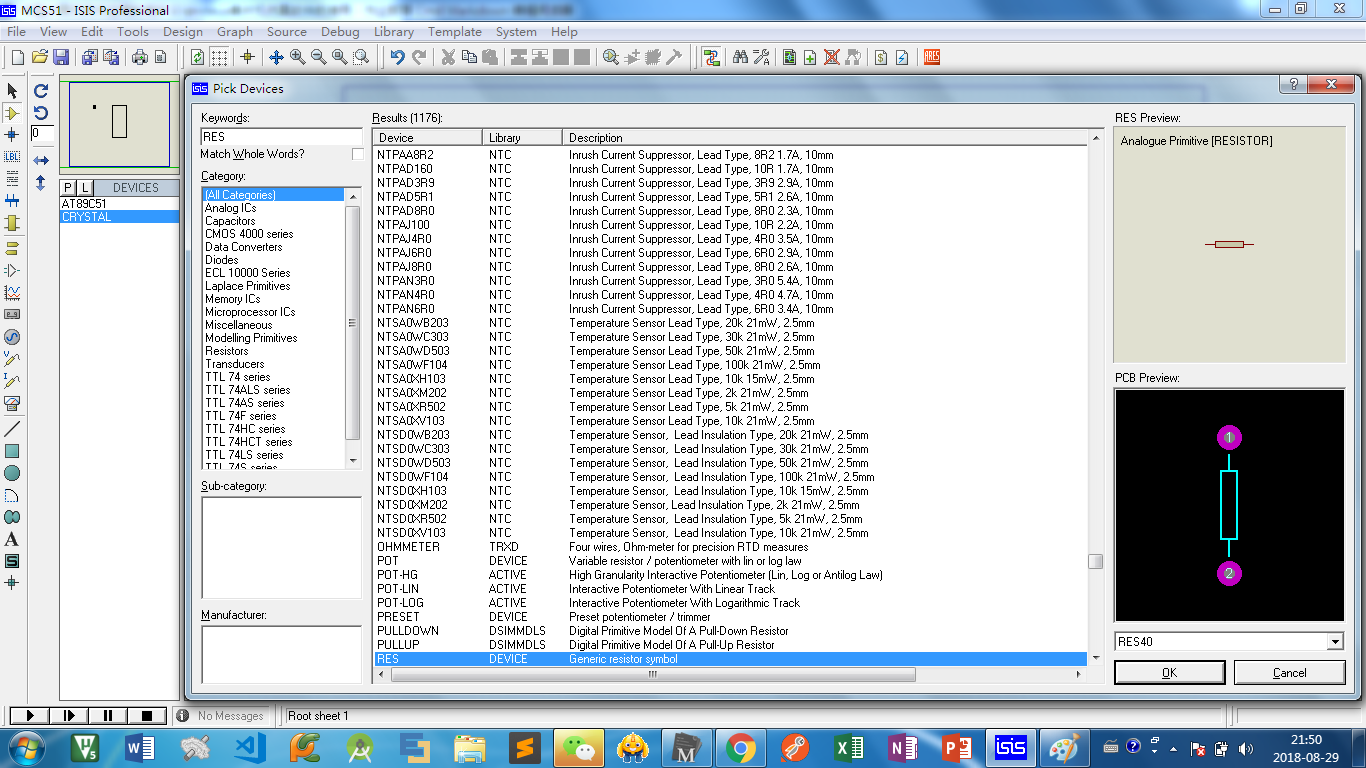Click the simulation Pause button
Viewport: 1366px width, 768px height.
108,716
